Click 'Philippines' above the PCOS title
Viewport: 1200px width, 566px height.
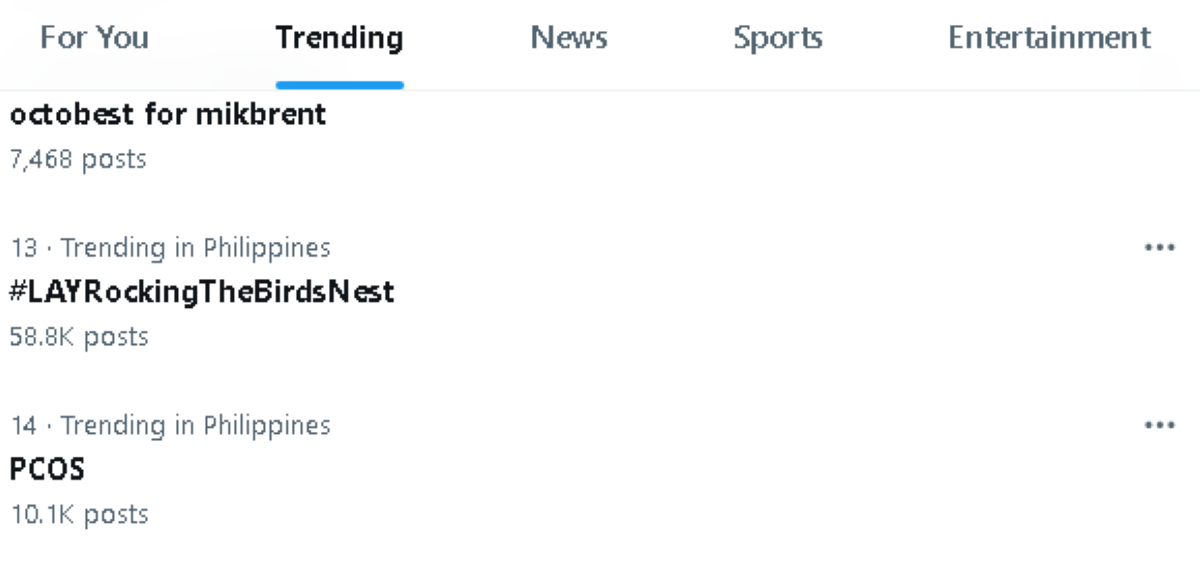pyautogui.click(x=266, y=425)
